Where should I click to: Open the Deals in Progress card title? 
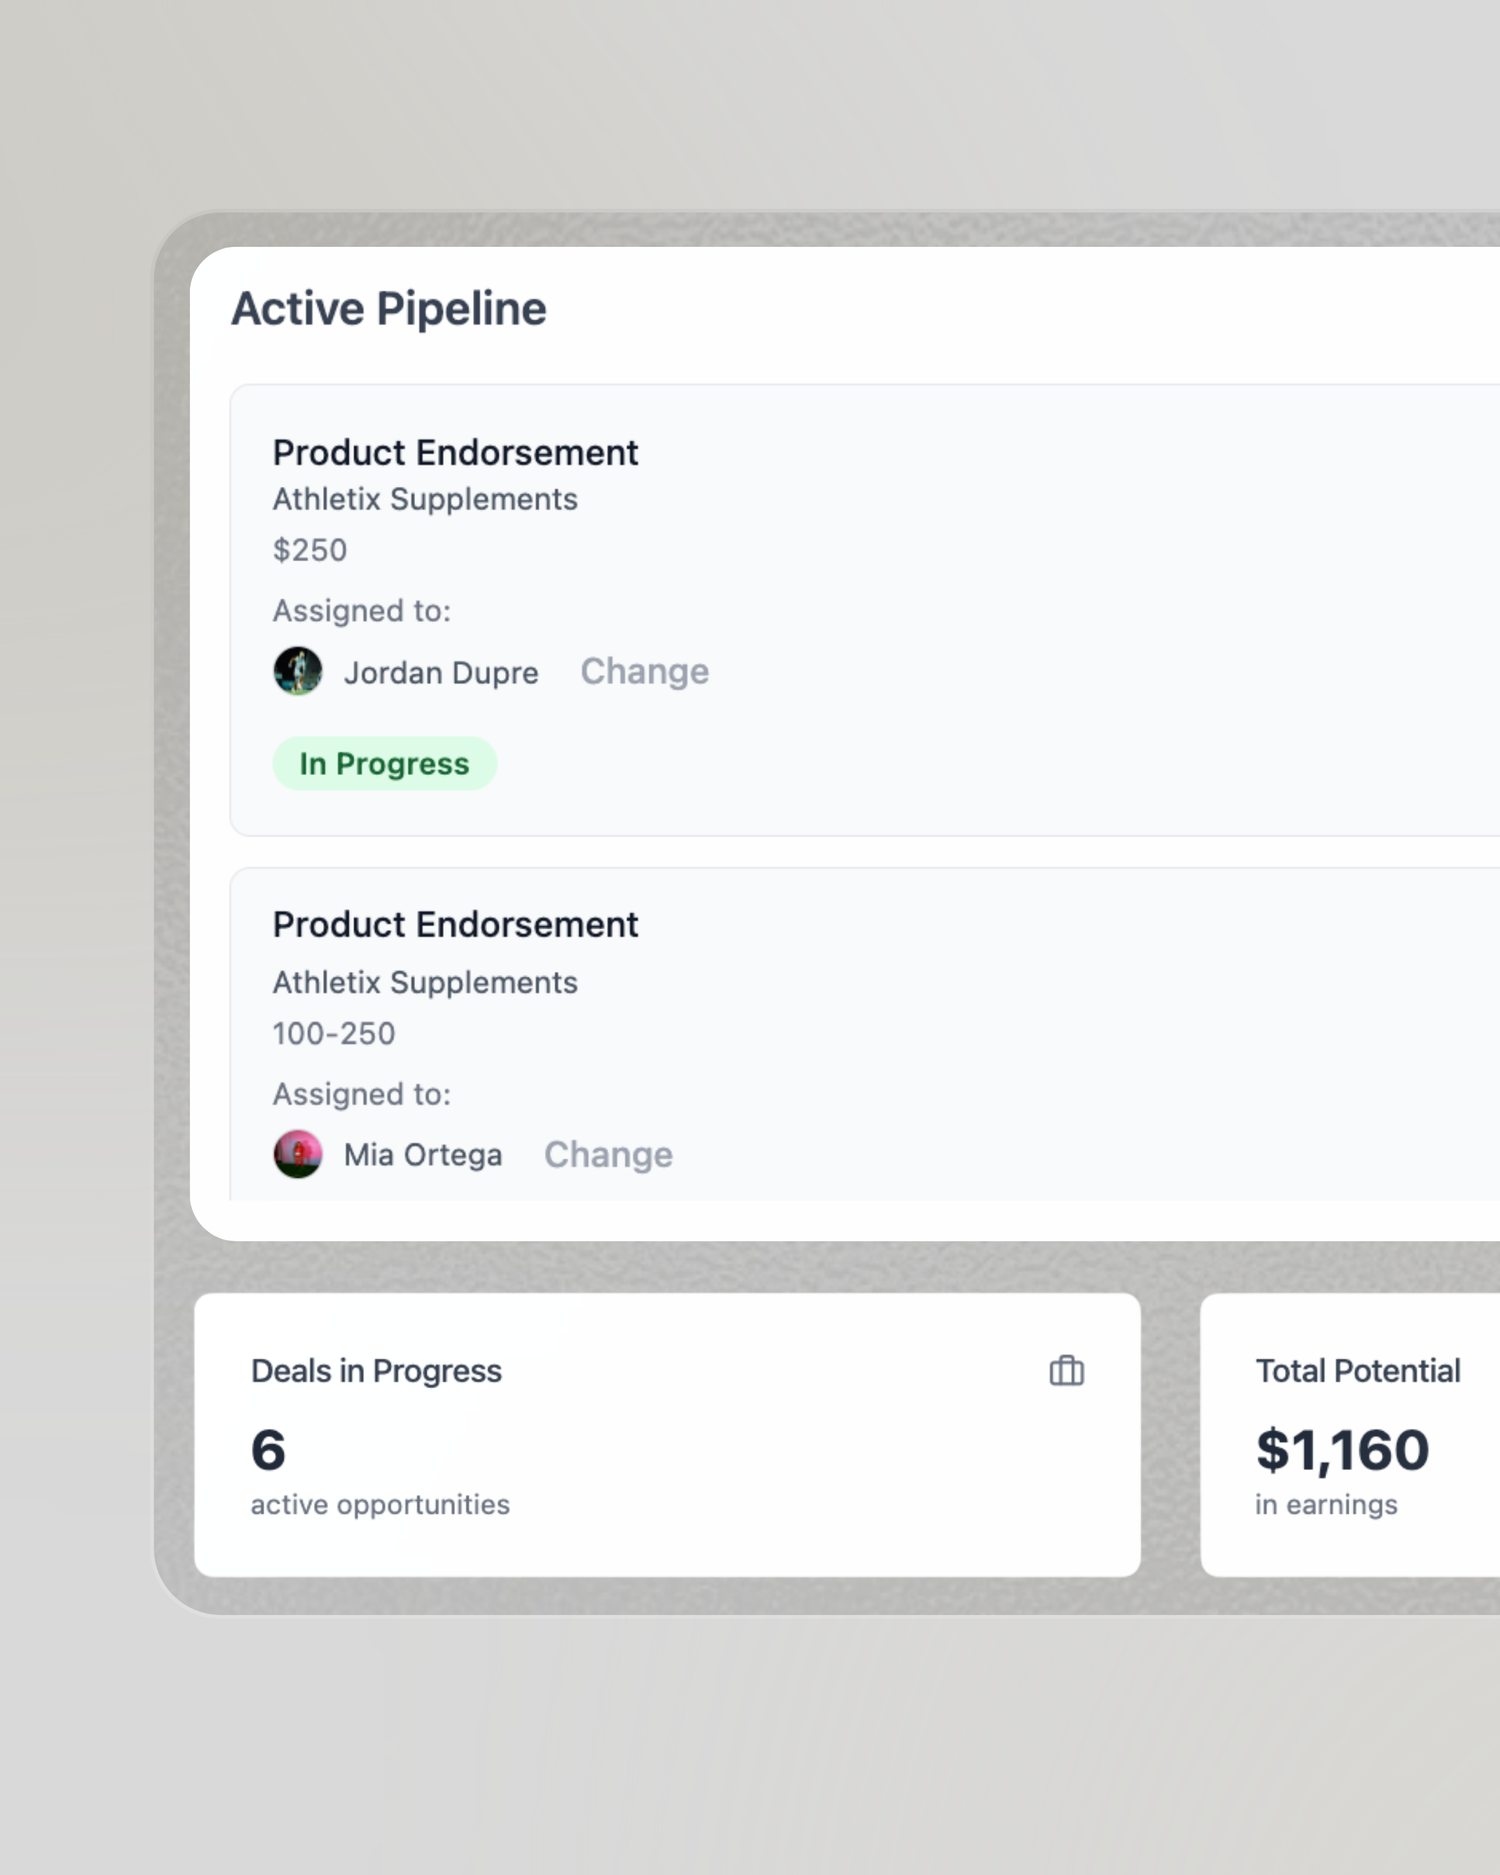pos(376,1371)
